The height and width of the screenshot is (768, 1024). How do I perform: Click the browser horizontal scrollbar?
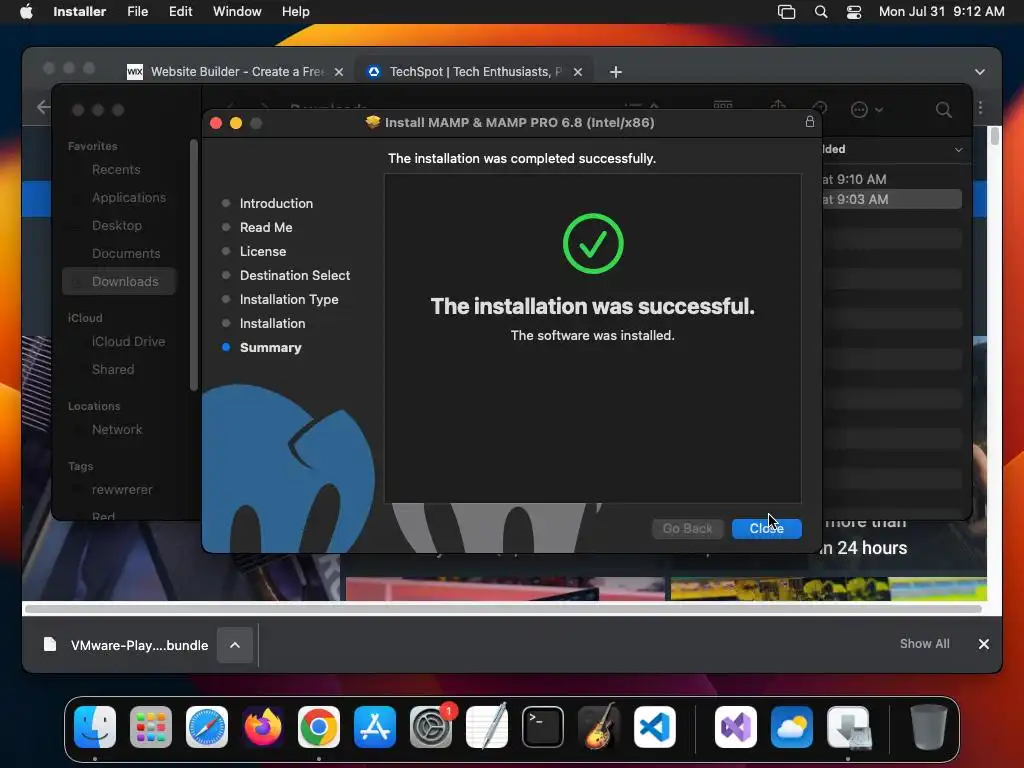click(x=503, y=609)
